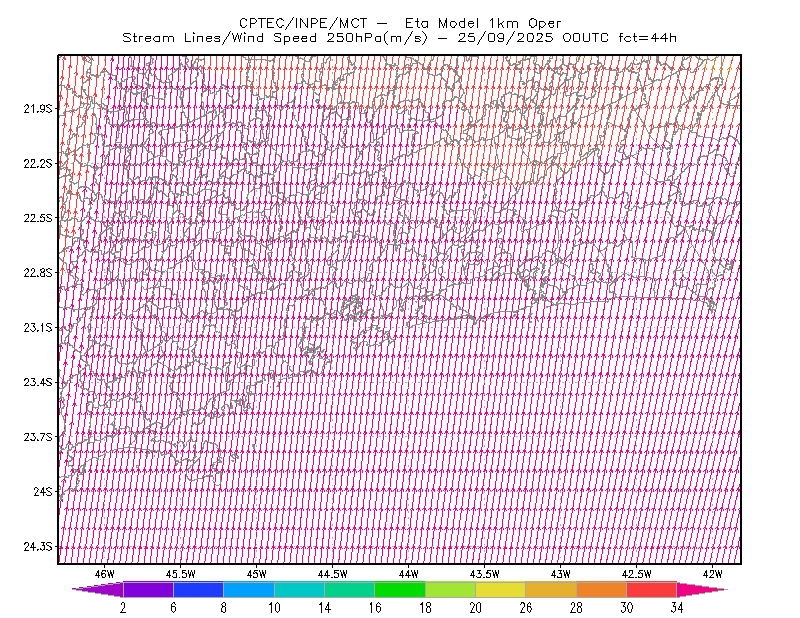Viewport: 800px width, 618px height.
Task: Click the blue legend swatch between 6 and 8
Action: point(198,589)
